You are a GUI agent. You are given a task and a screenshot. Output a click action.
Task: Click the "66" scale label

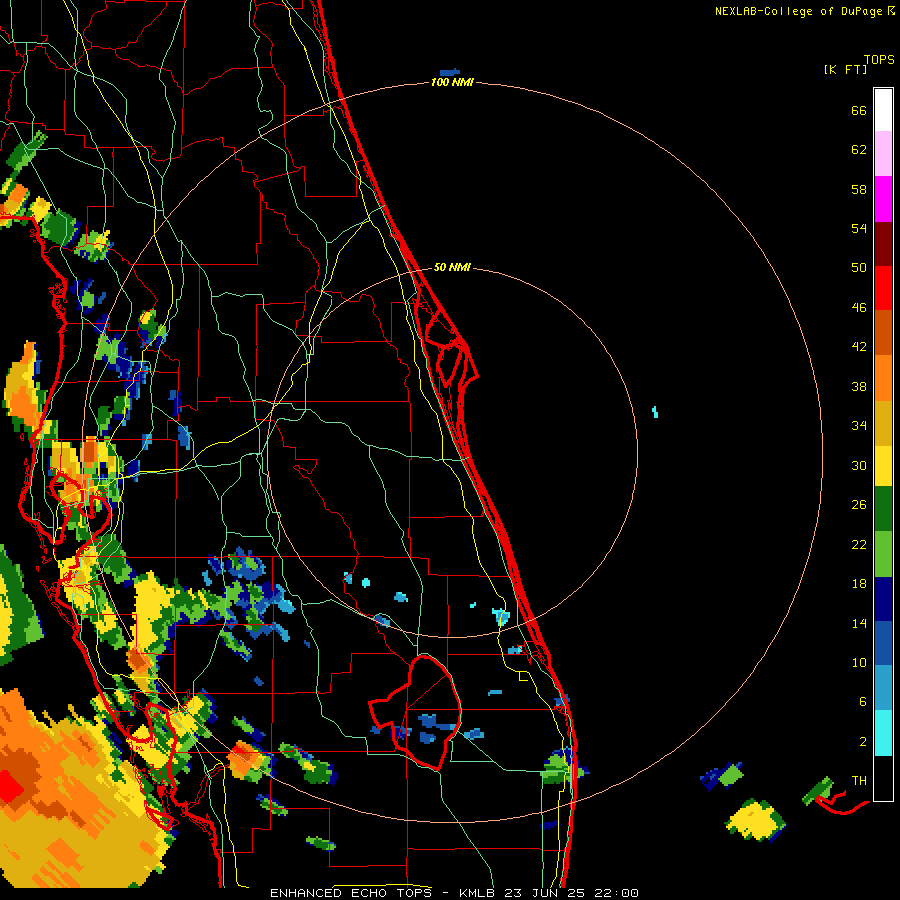(859, 110)
